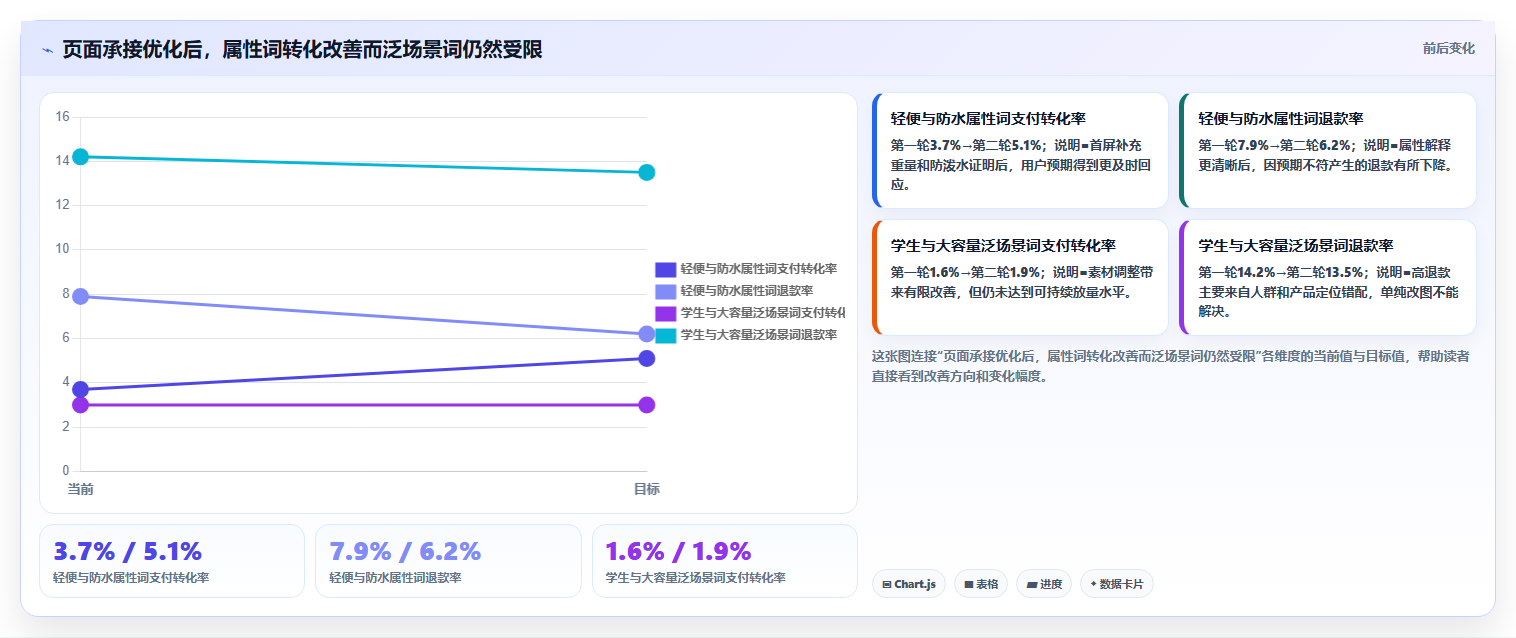Click the card text 第一轮1.6%→第二轮1.9%
This screenshot has height=638, width=1516.
[x=966, y=271]
